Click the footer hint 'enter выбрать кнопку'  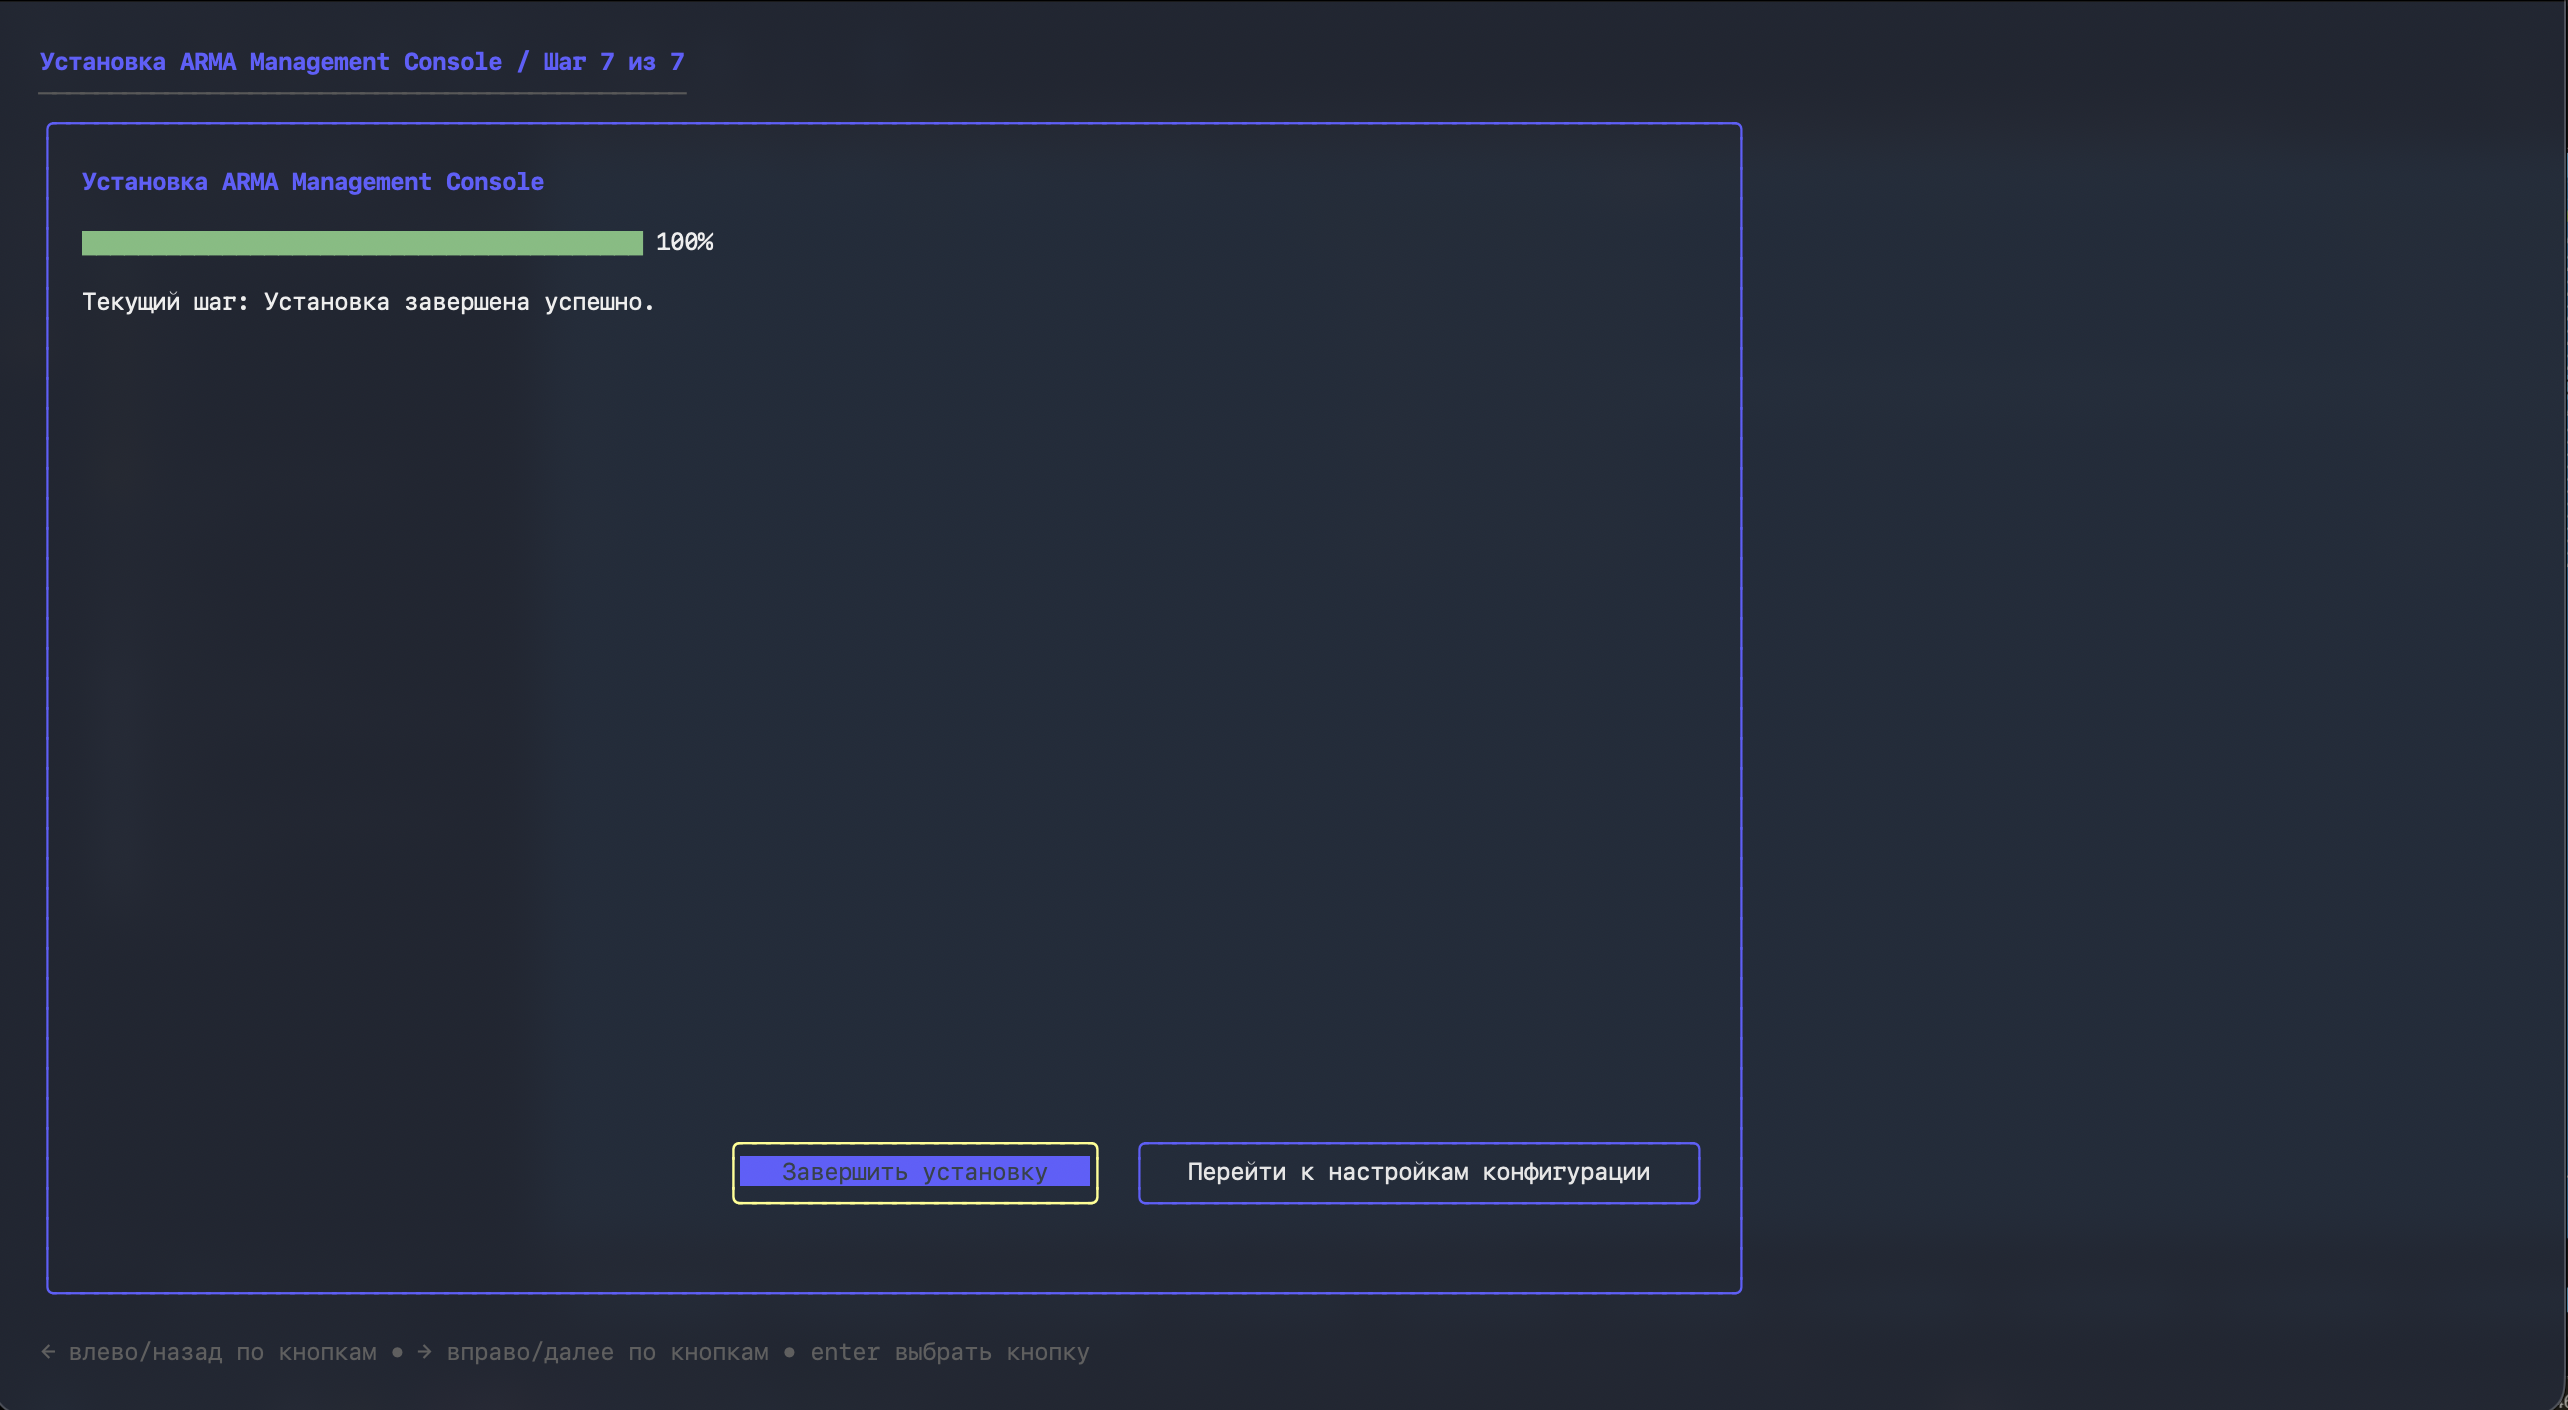950,1352
